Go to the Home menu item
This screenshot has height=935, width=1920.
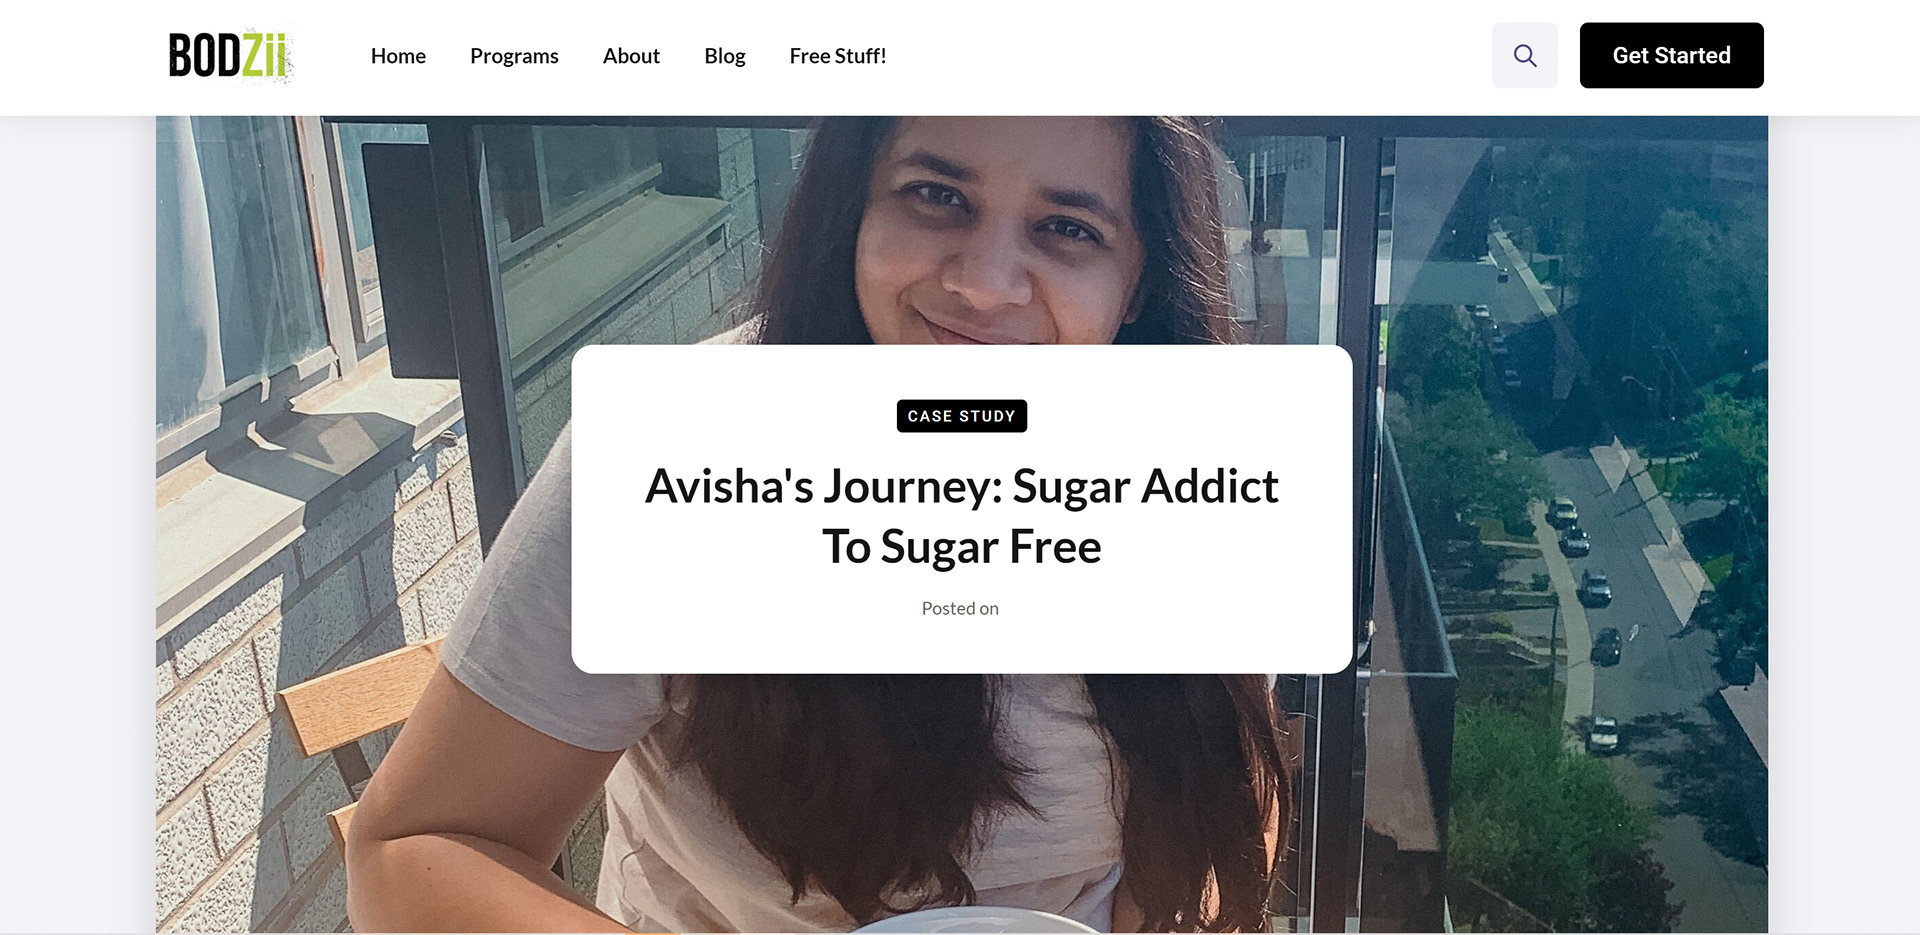point(398,56)
